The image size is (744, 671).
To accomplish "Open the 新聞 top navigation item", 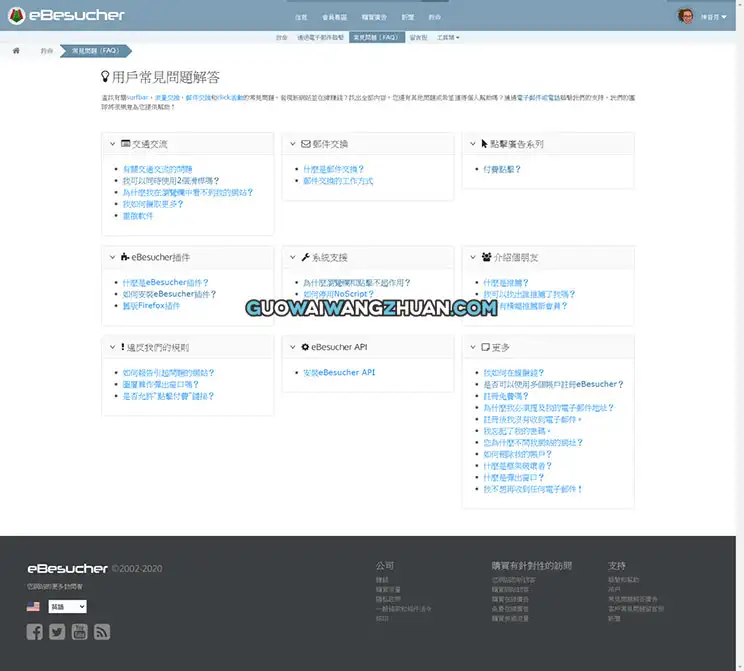I will pyautogui.click(x=408, y=17).
